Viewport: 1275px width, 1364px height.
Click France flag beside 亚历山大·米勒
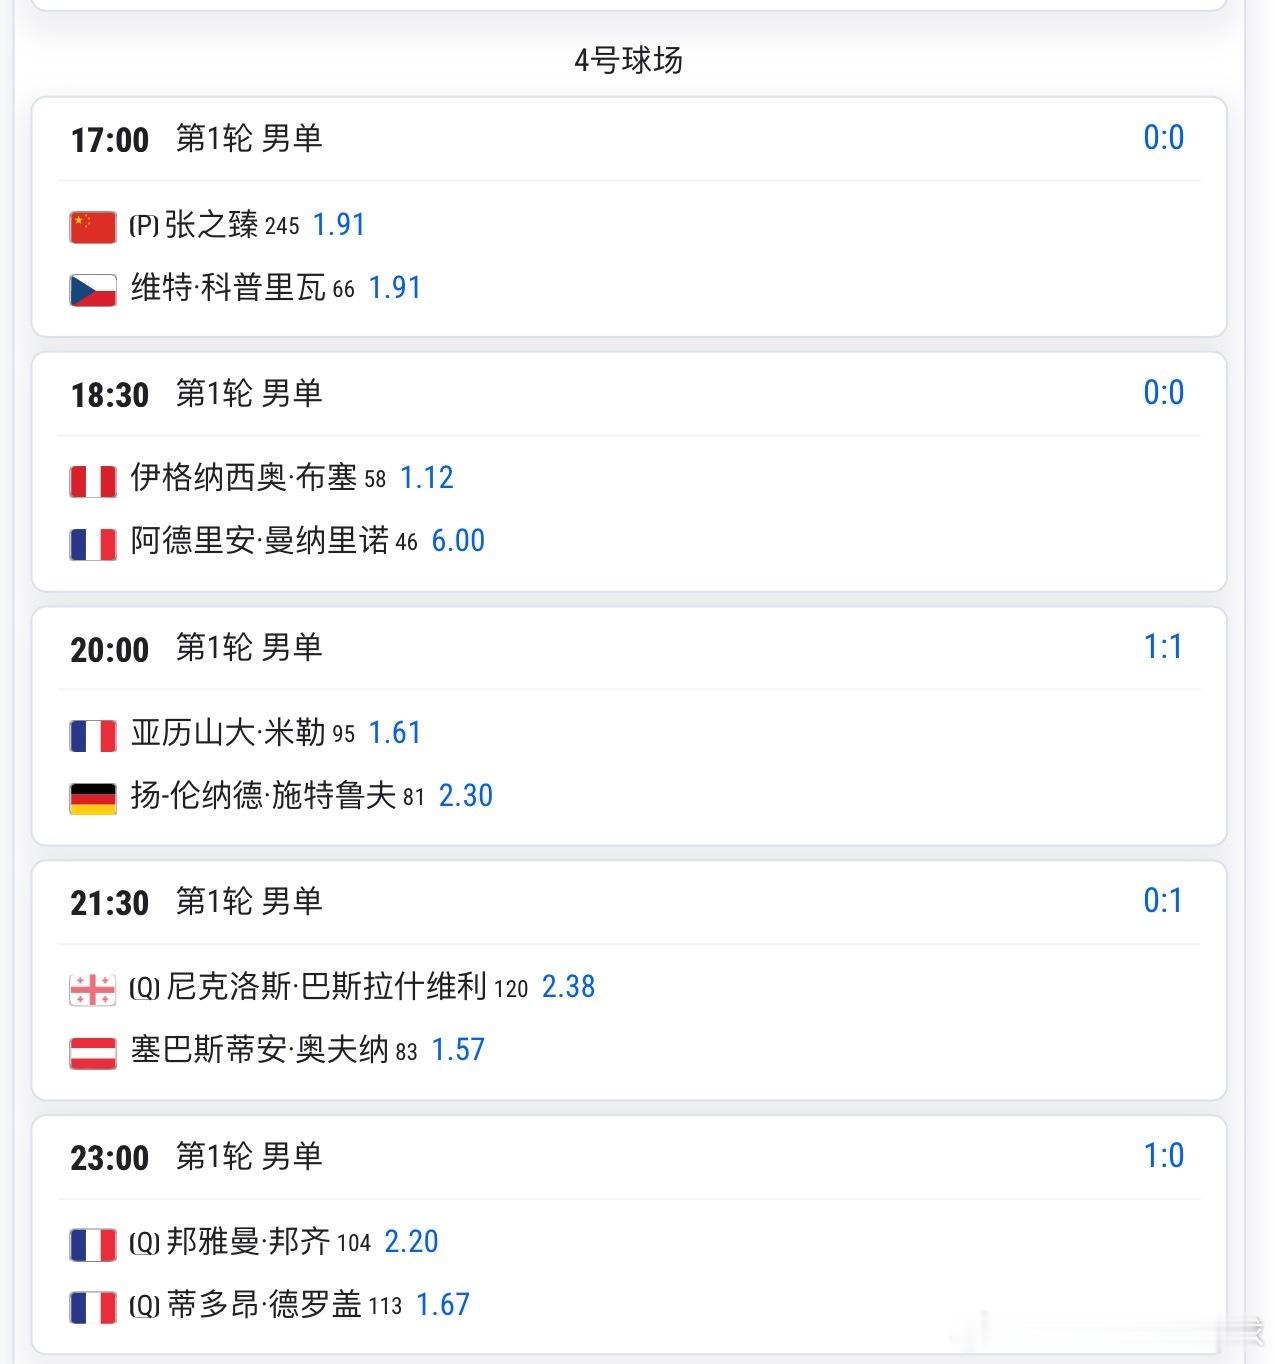92,736
